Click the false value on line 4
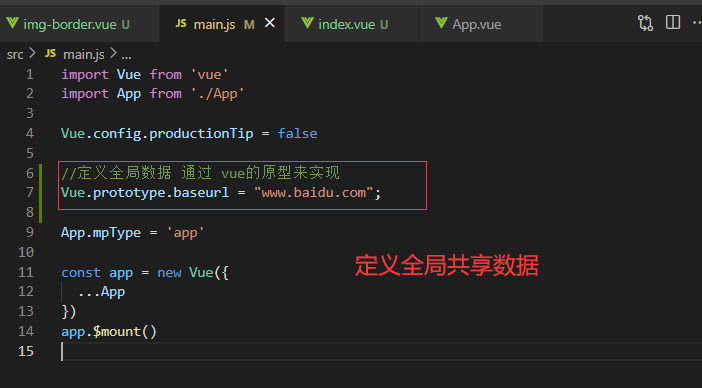 pos(297,133)
